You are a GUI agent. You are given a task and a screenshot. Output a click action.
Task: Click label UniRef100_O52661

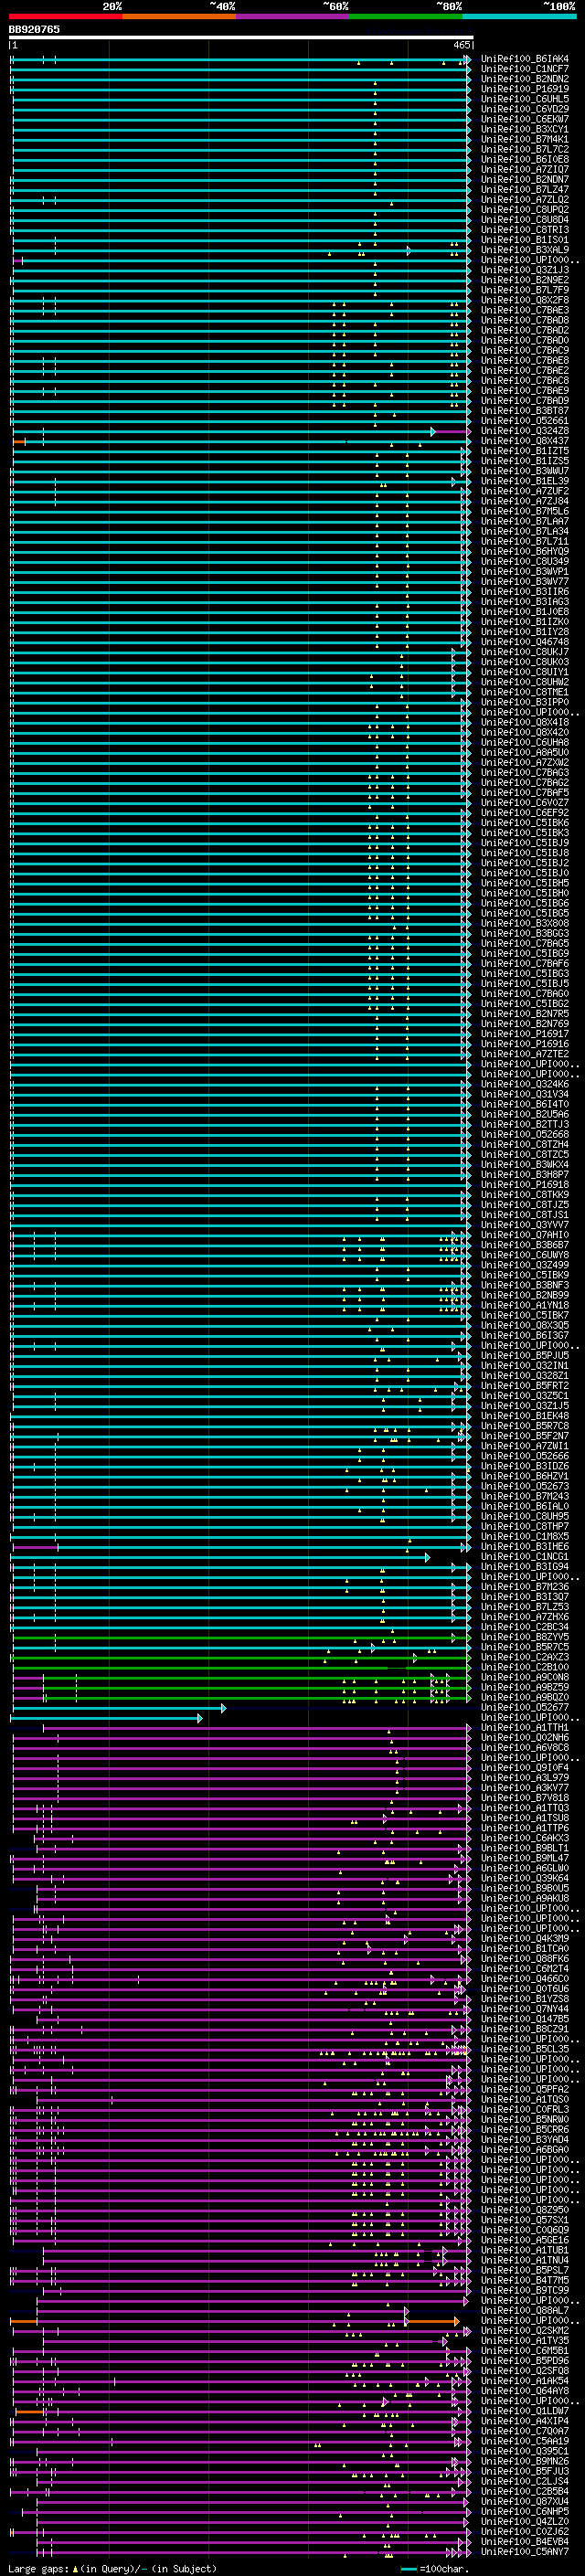pos(525,421)
